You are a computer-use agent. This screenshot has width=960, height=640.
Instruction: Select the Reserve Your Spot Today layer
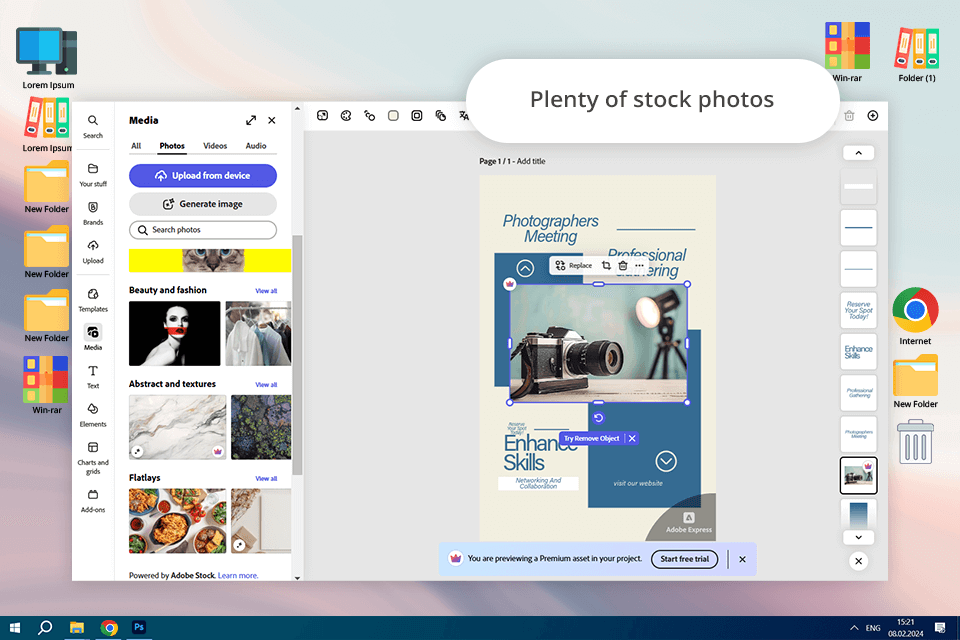[x=858, y=310]
